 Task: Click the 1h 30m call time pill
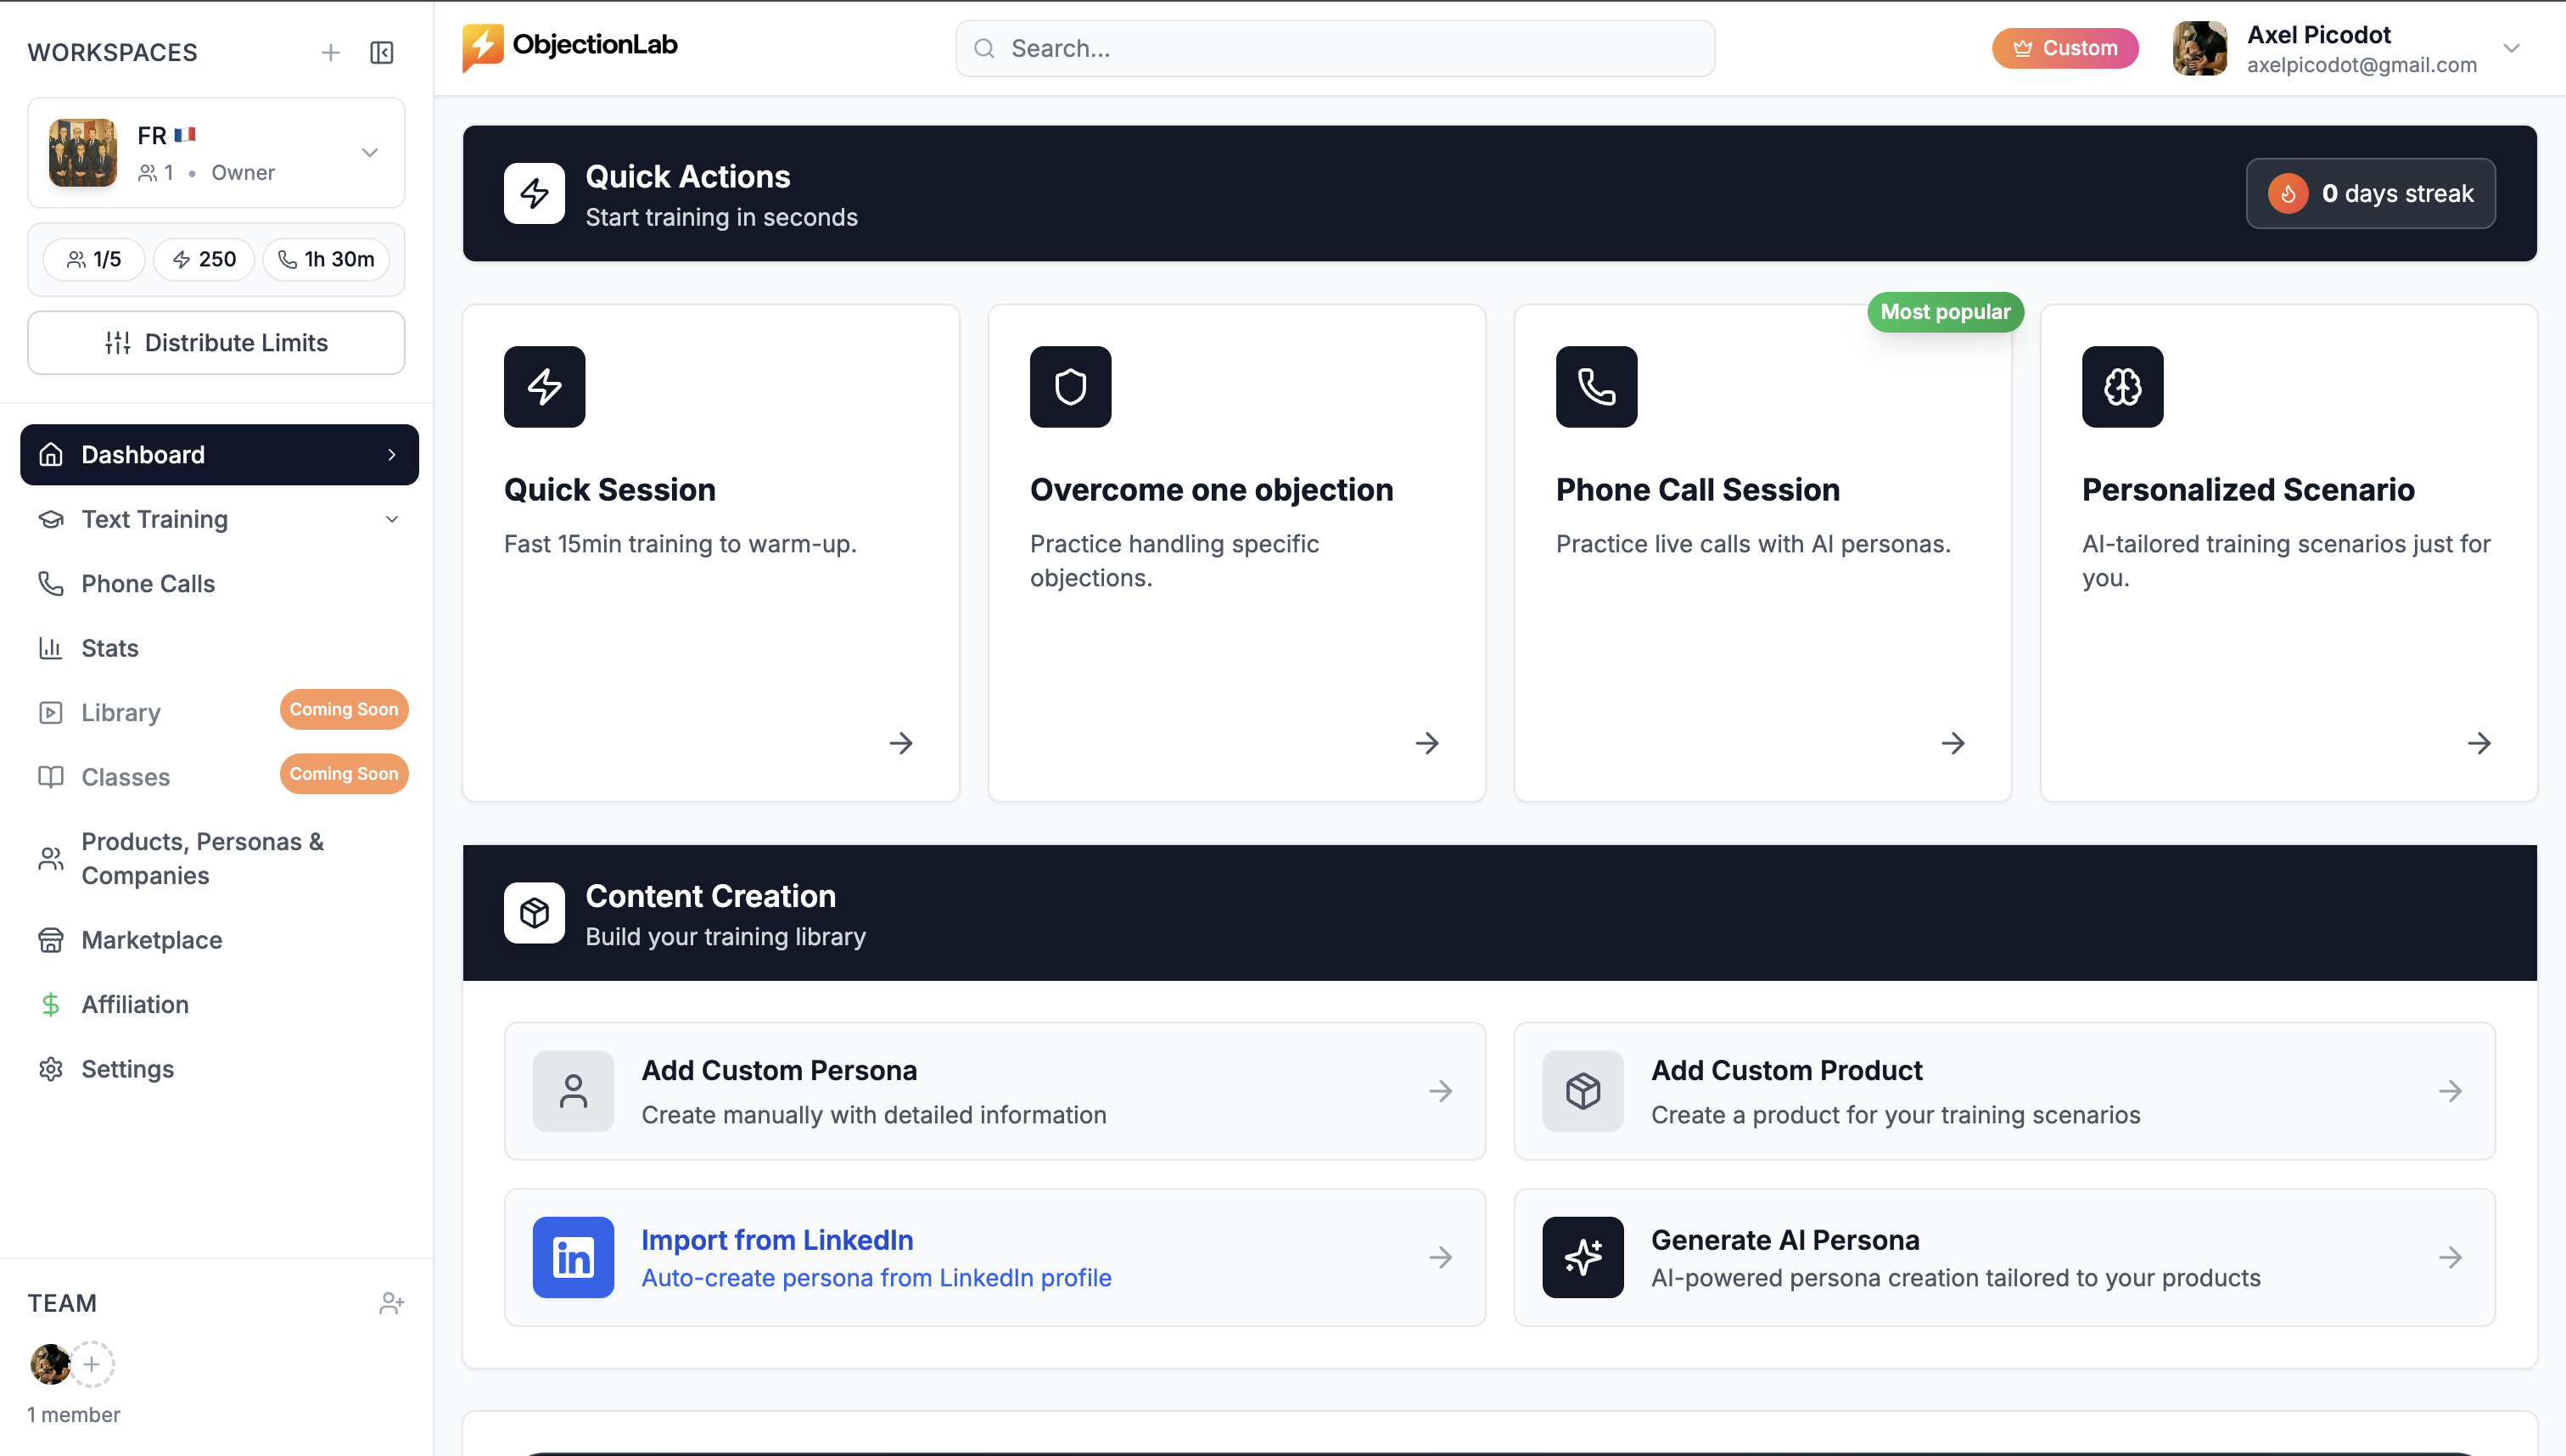click(x=326, y=259)
